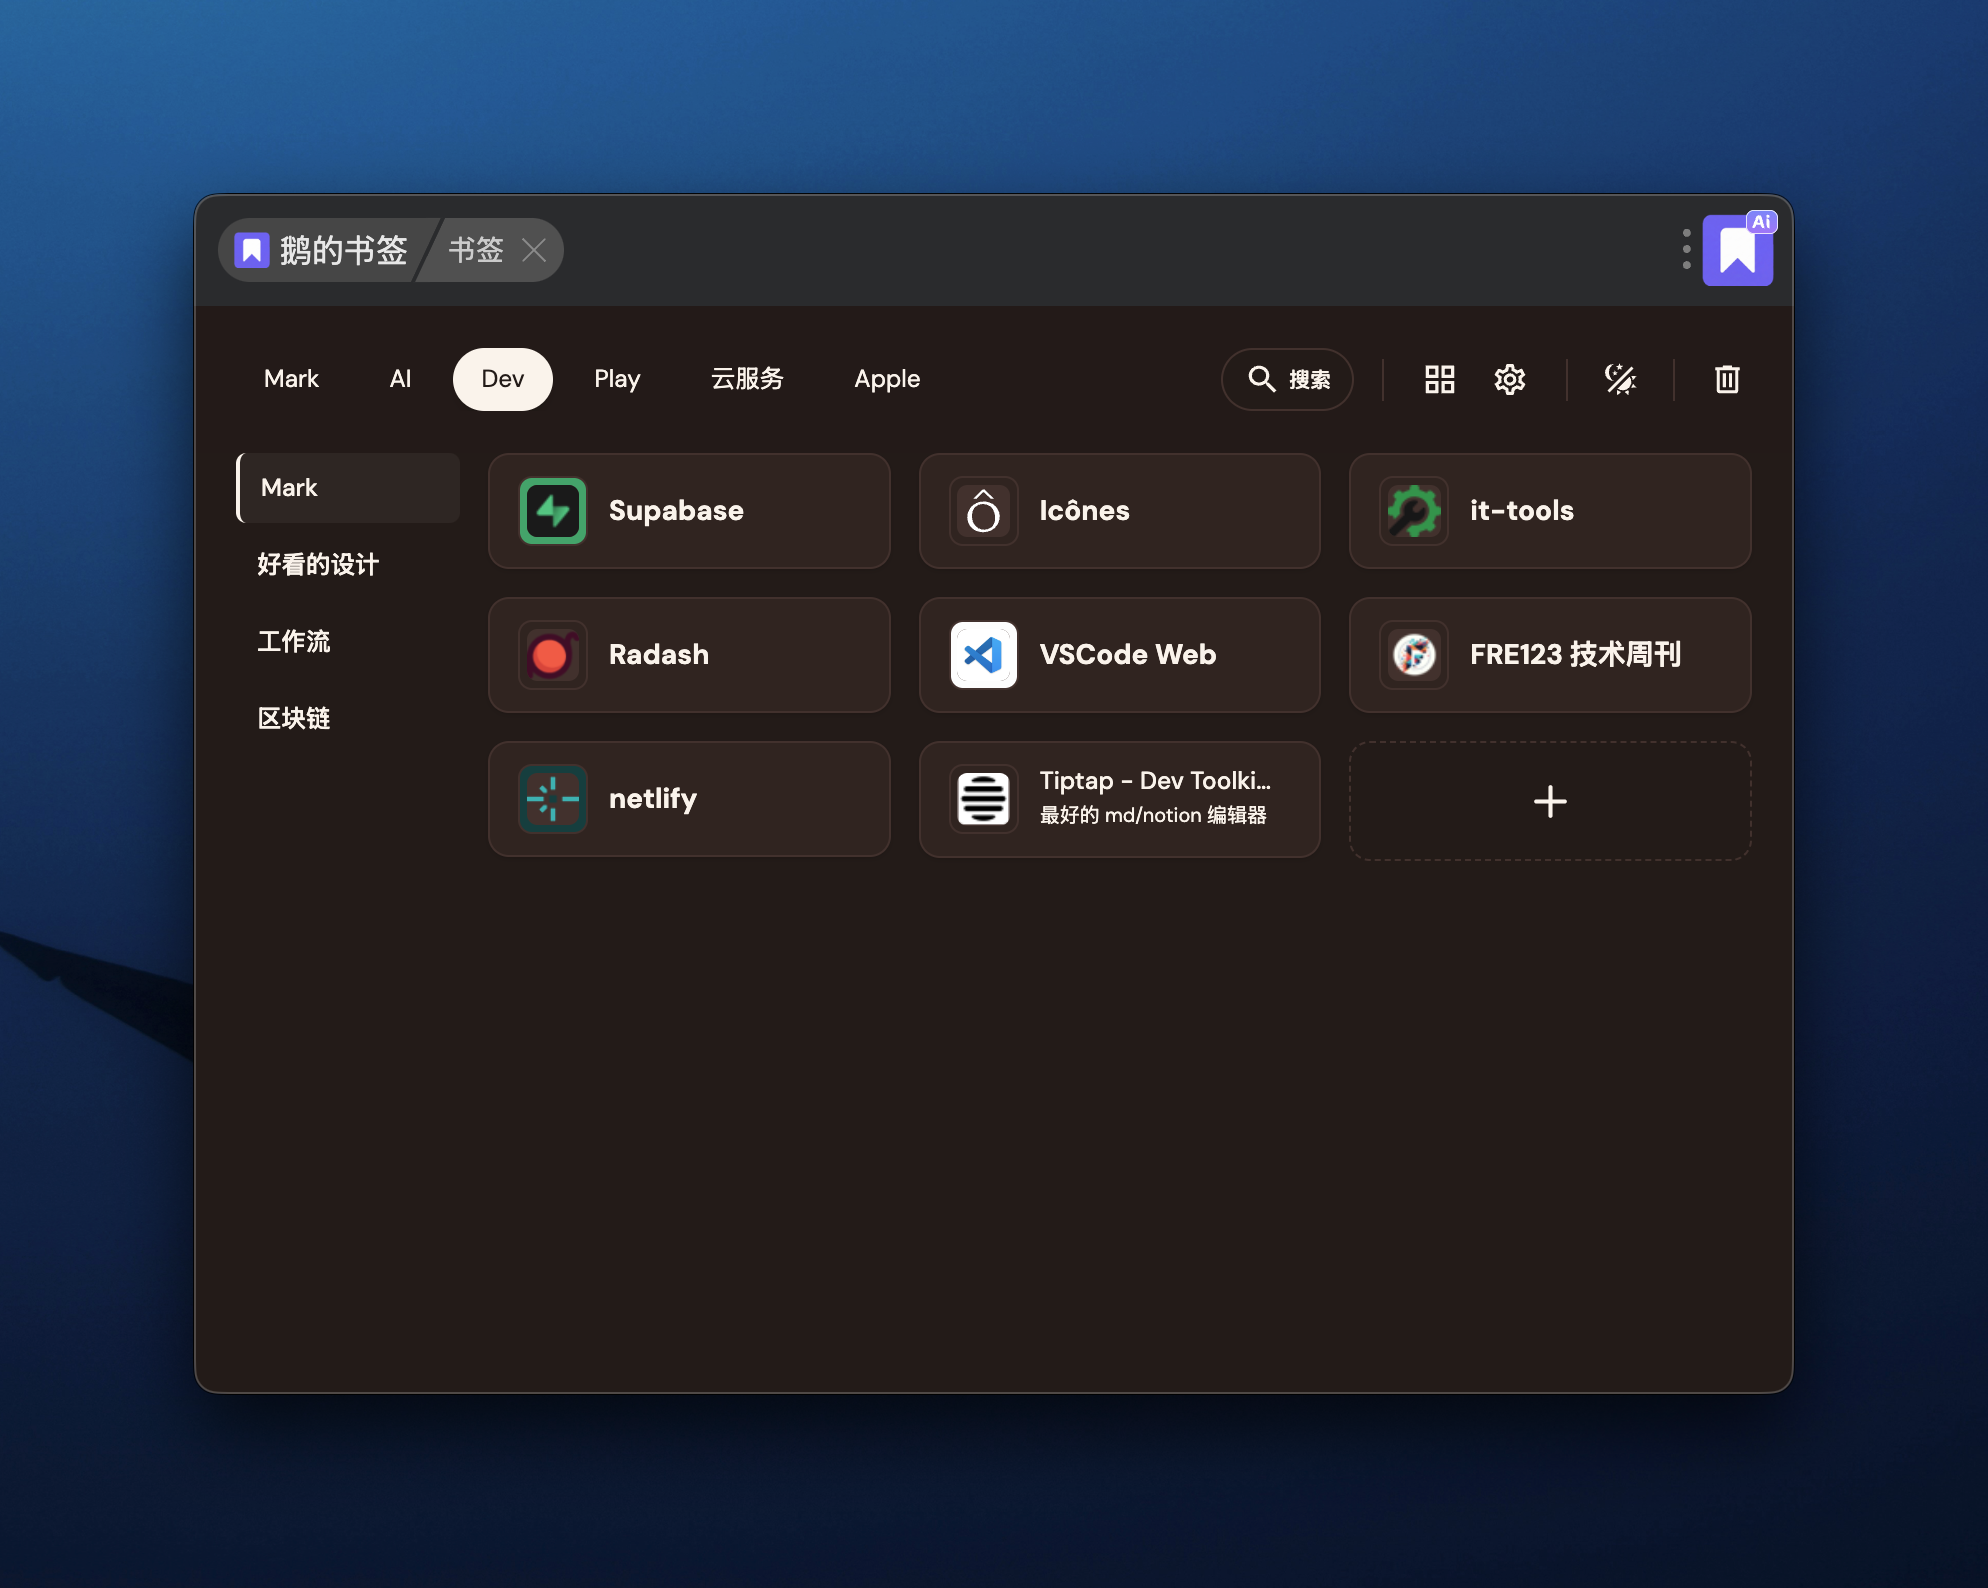Switch to the Apple tab
The height and width of the screenshot is (1588, 1988).
pos(887,379)
